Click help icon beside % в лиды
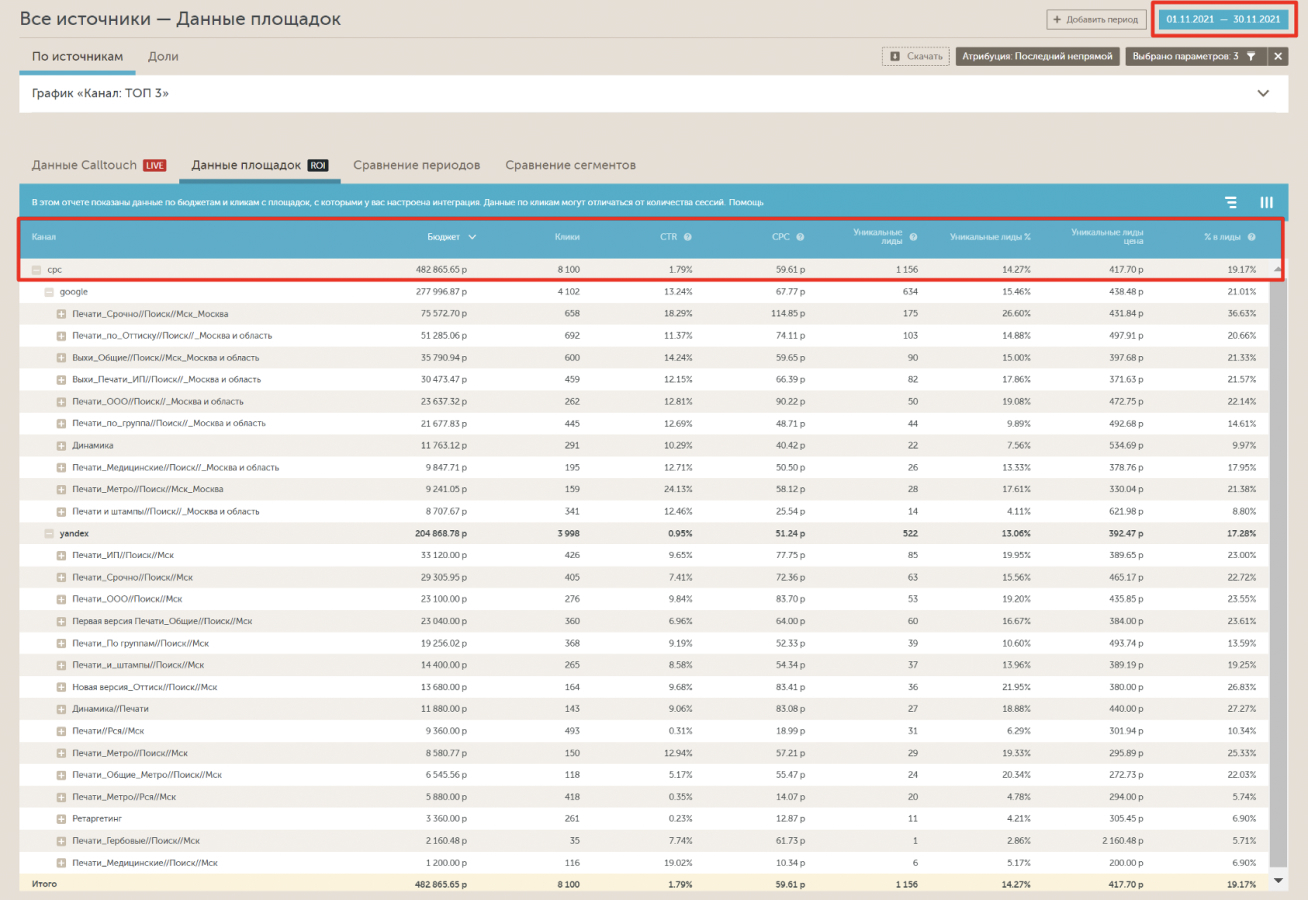The height and width of the screenshot is (900, 1308). tap(1251, 237)
